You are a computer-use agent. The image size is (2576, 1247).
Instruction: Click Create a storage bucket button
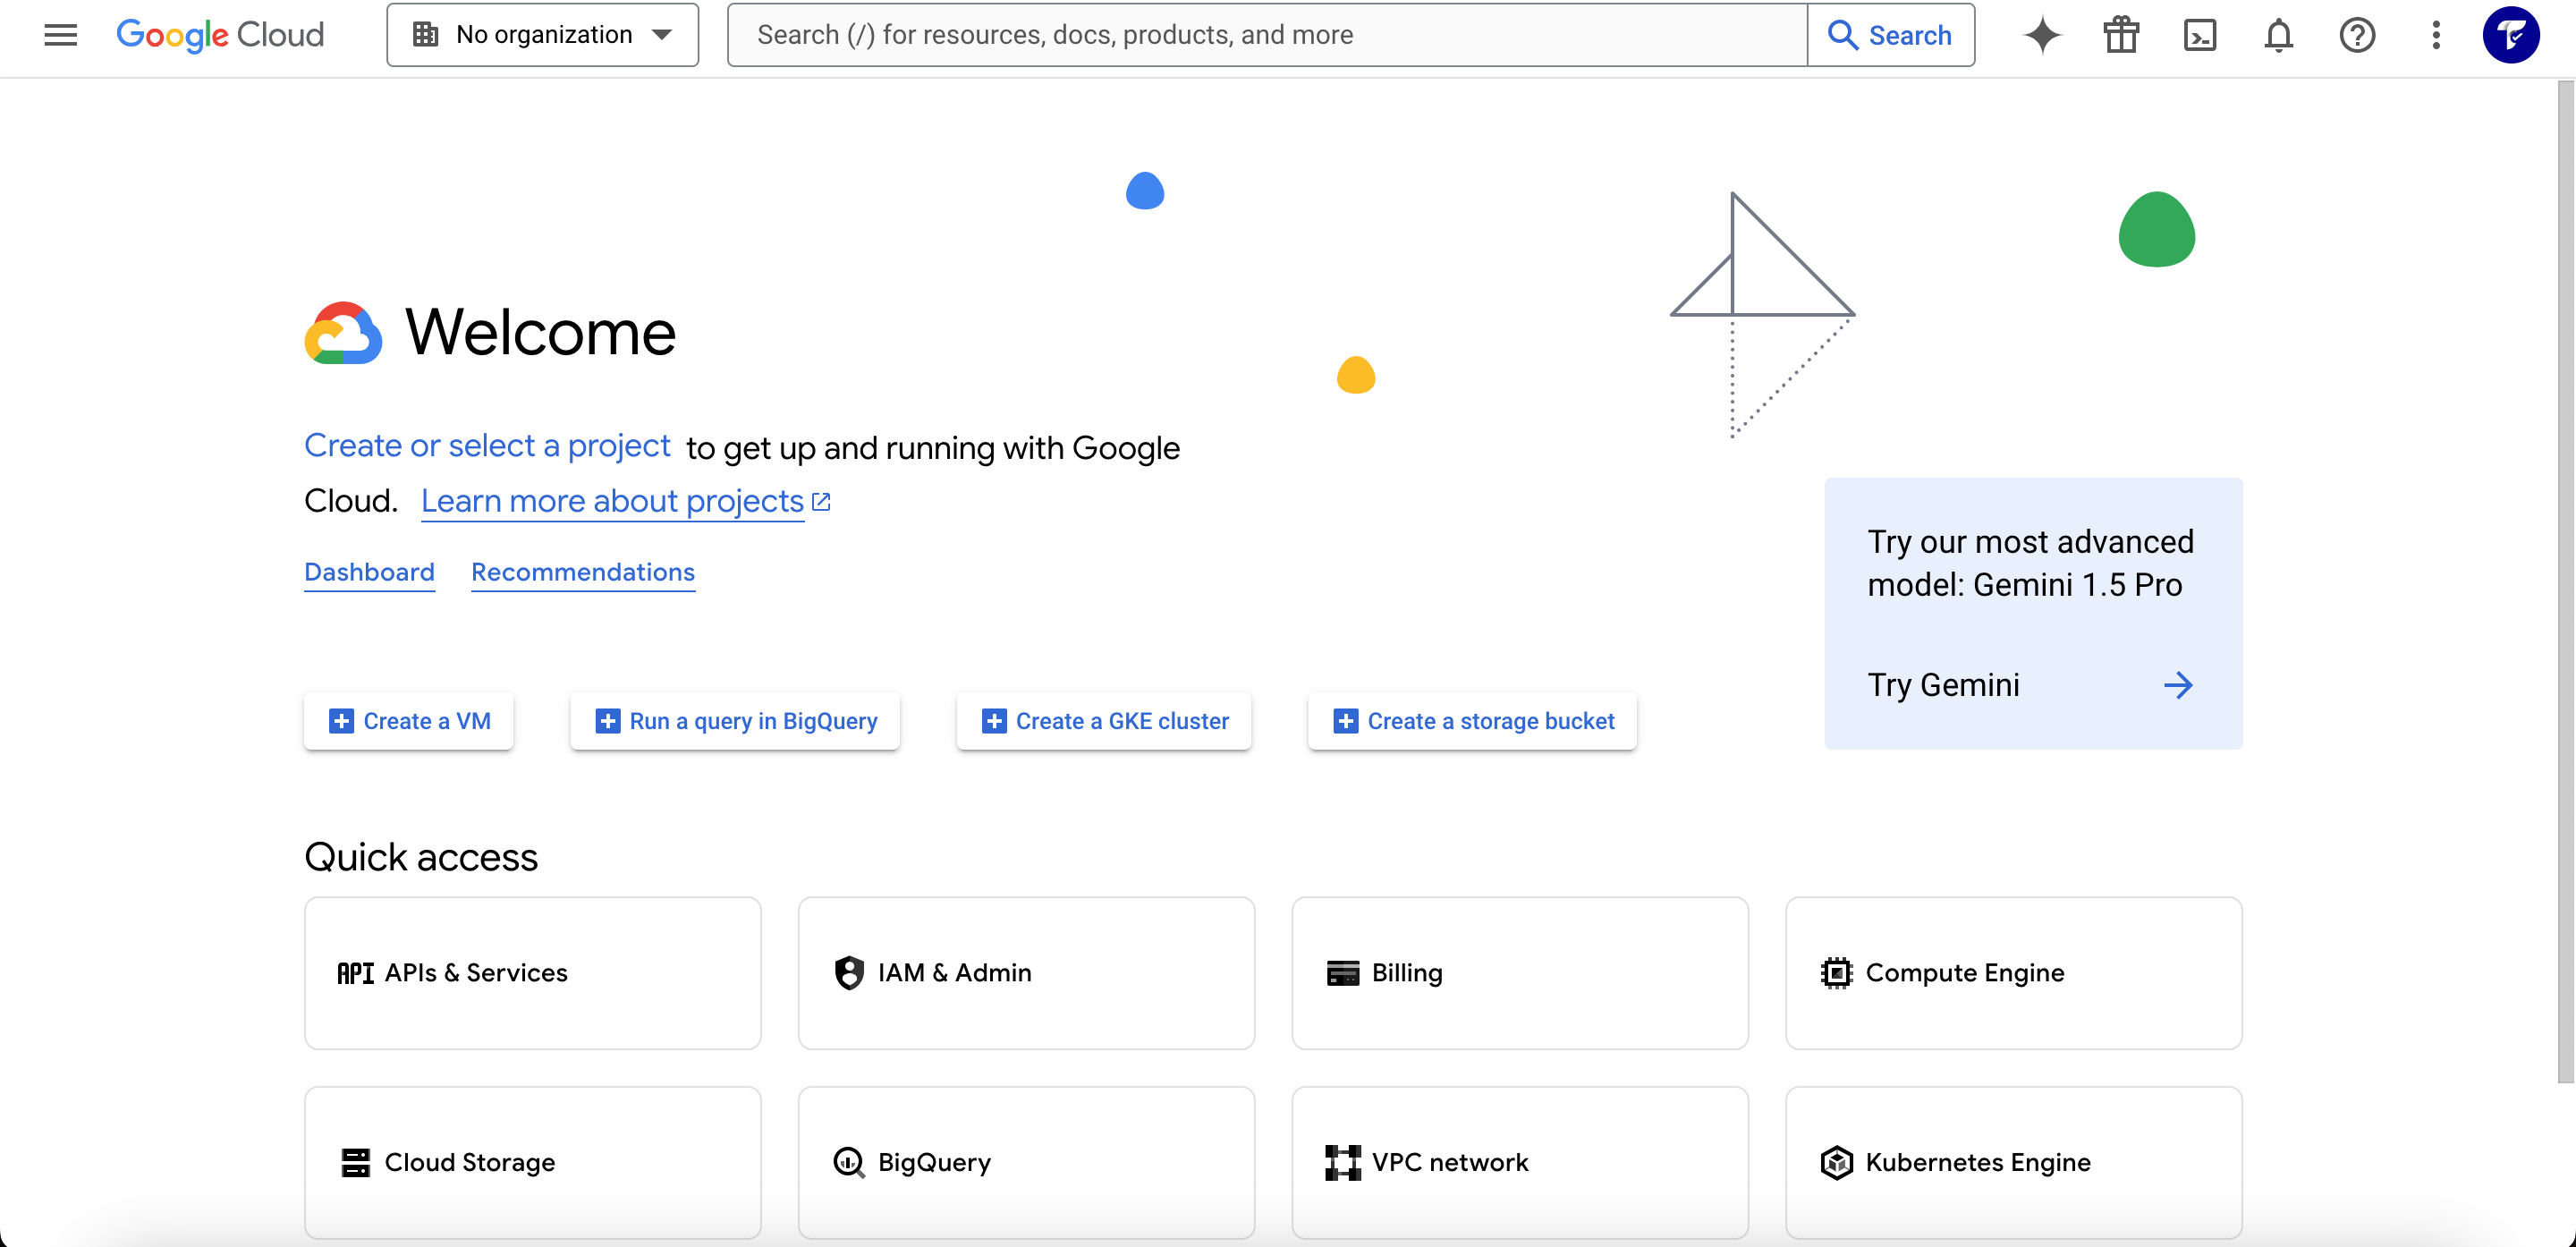(x=1472, y=721)
